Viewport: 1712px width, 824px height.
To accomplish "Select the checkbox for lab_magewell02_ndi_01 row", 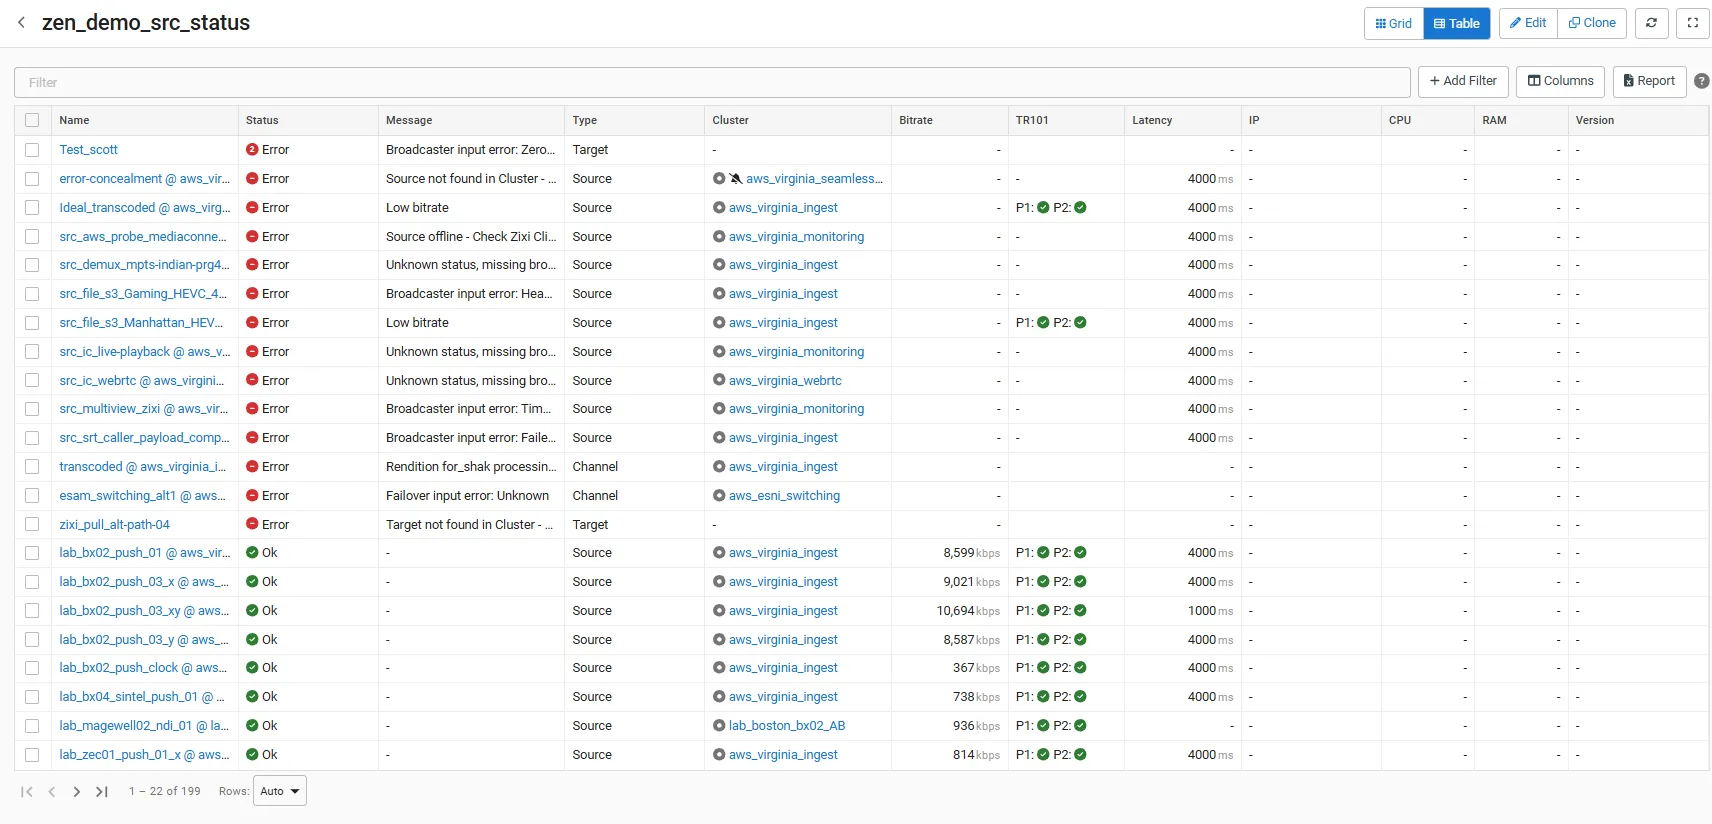I will point(32,726).
